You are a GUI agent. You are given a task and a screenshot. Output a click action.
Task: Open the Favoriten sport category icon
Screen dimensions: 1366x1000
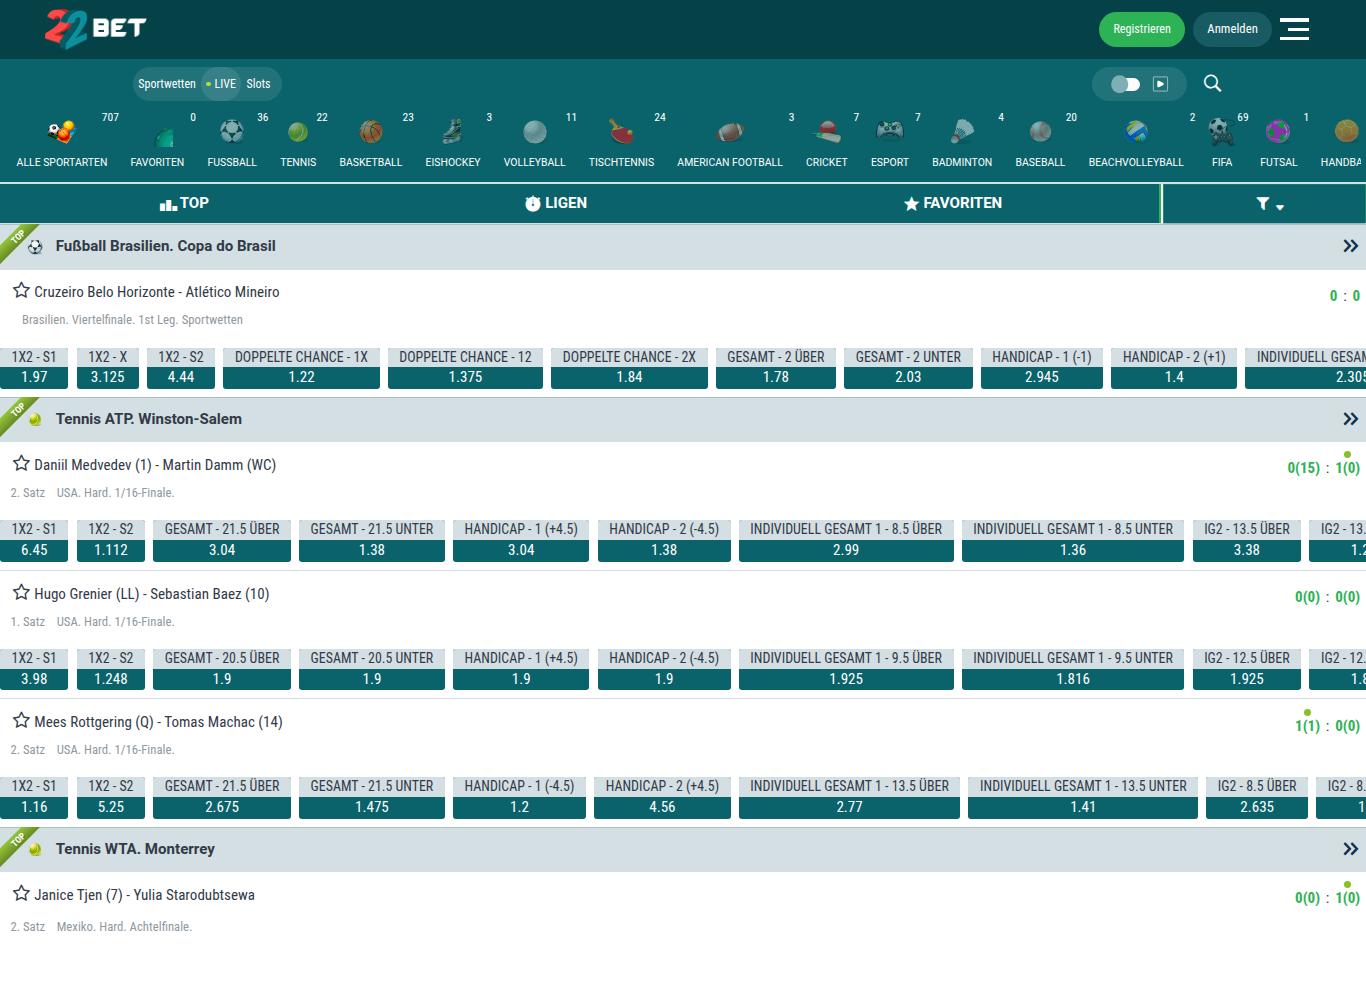(x=164, y=136)
